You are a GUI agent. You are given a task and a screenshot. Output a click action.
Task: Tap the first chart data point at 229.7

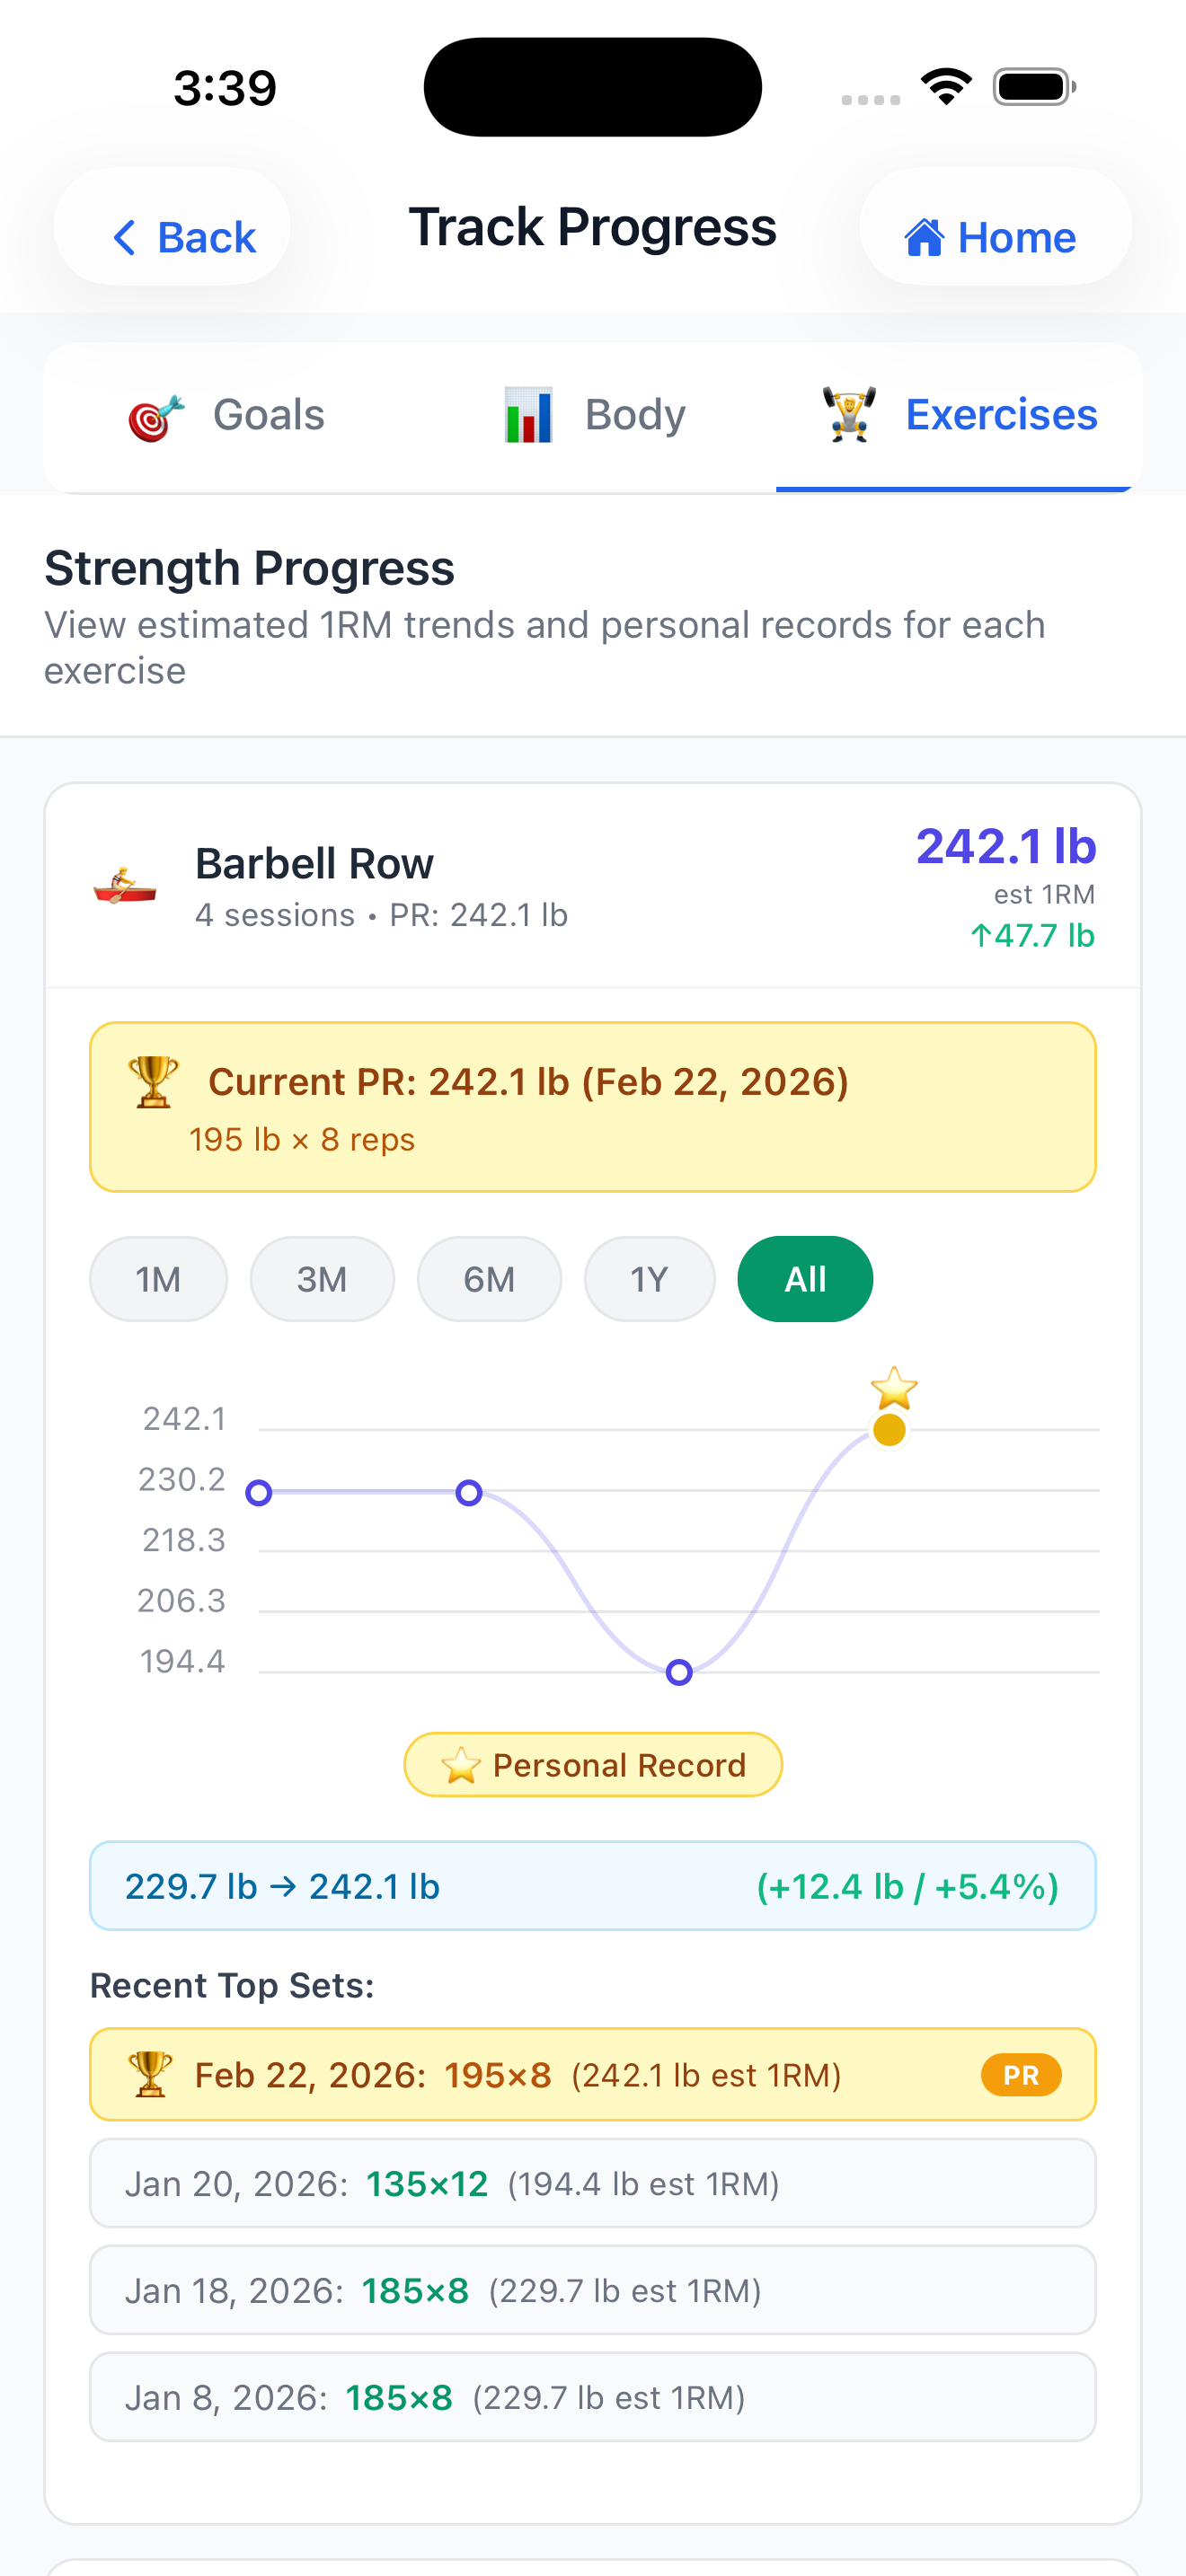point(259,1493)
